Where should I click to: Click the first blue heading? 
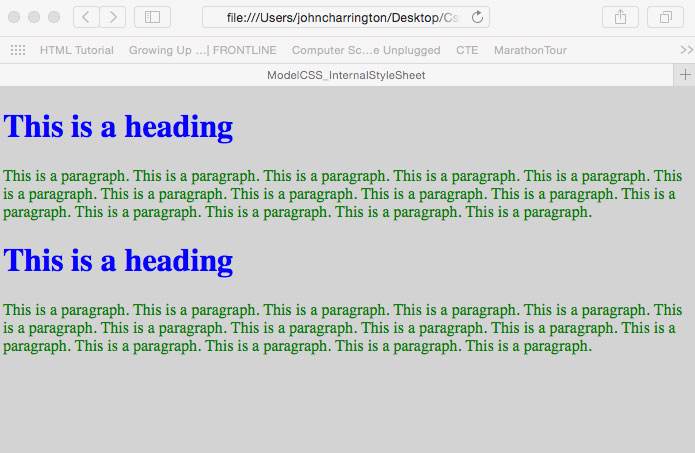tap(119, 127)
